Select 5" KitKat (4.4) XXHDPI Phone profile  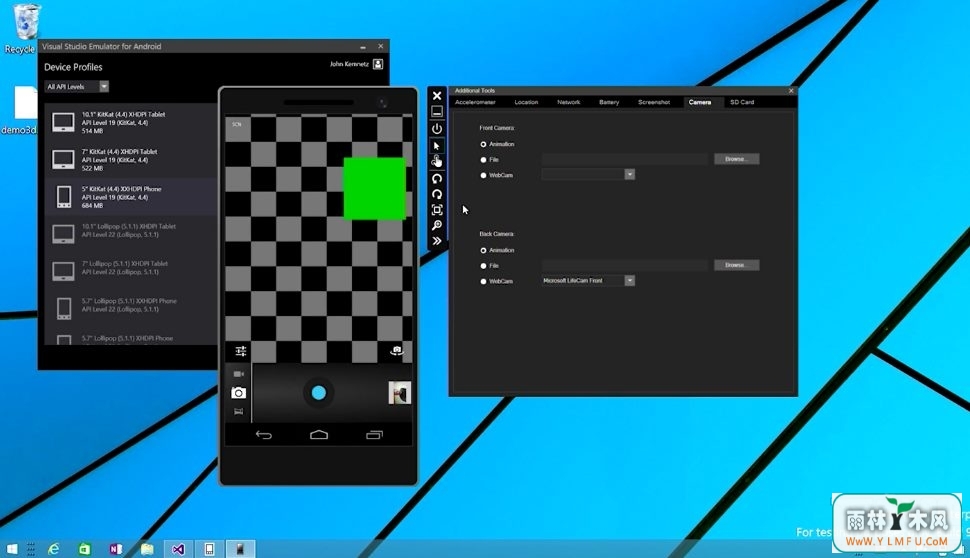[131, 197]
